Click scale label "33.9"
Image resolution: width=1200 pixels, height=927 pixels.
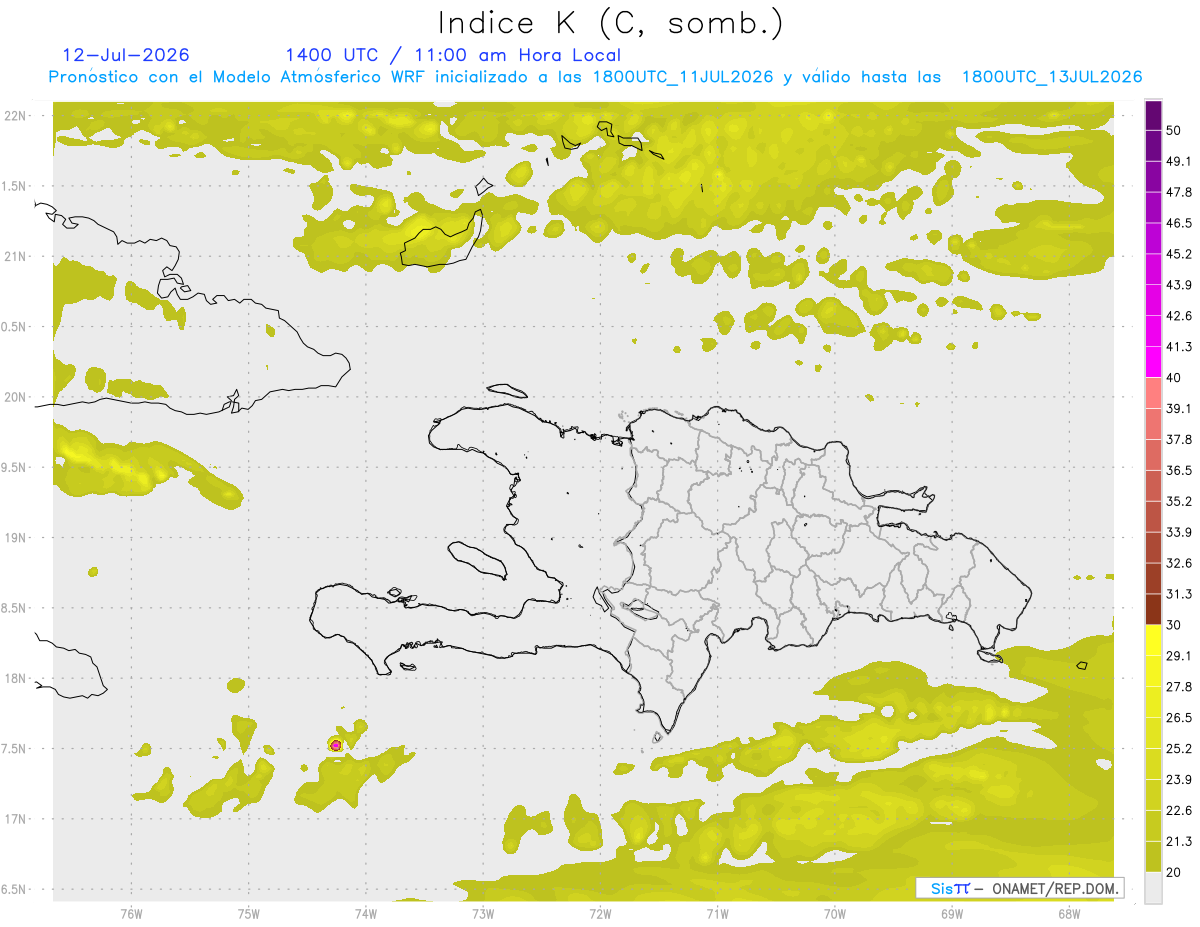coord(1179,532)
